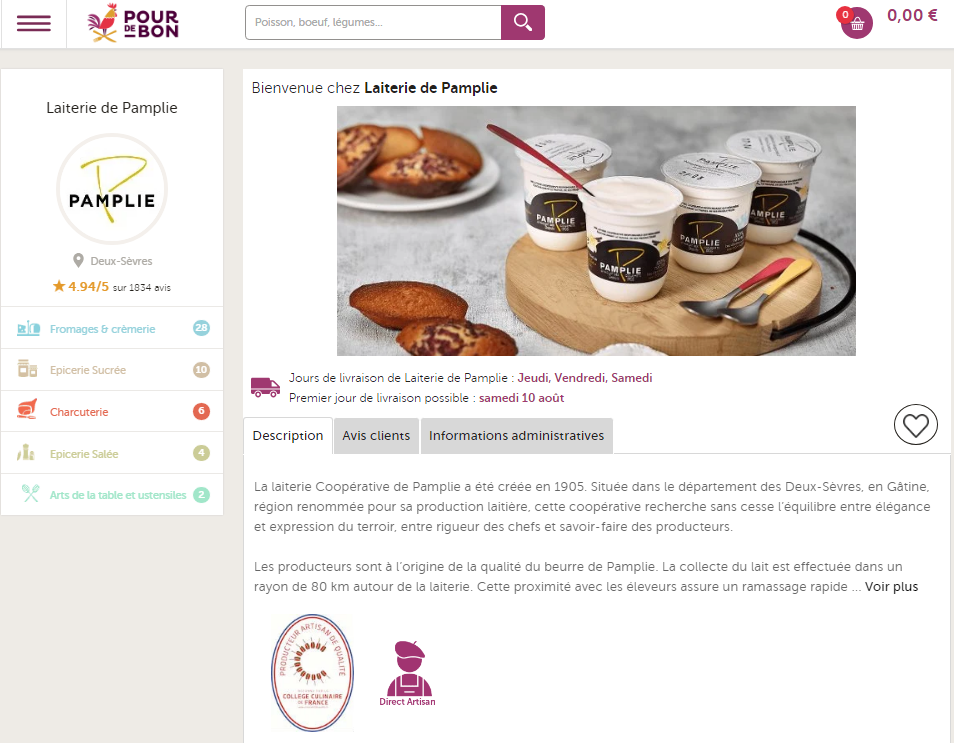Open Arts de la table et ustensiles
Screen dimensions: 954x743
pyautogui.click(x=112, y=495)
